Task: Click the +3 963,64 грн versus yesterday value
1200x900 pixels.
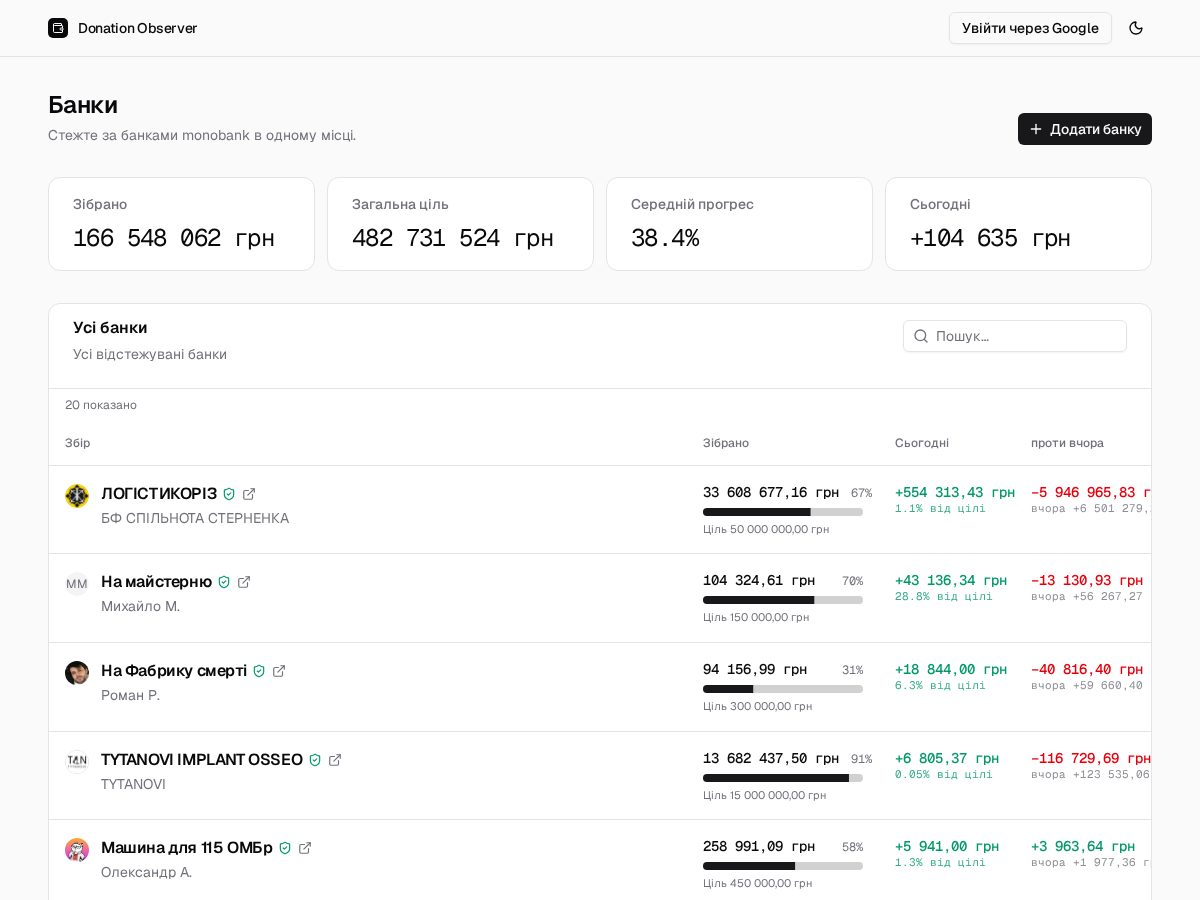Action: click(x=1083, y=846)
